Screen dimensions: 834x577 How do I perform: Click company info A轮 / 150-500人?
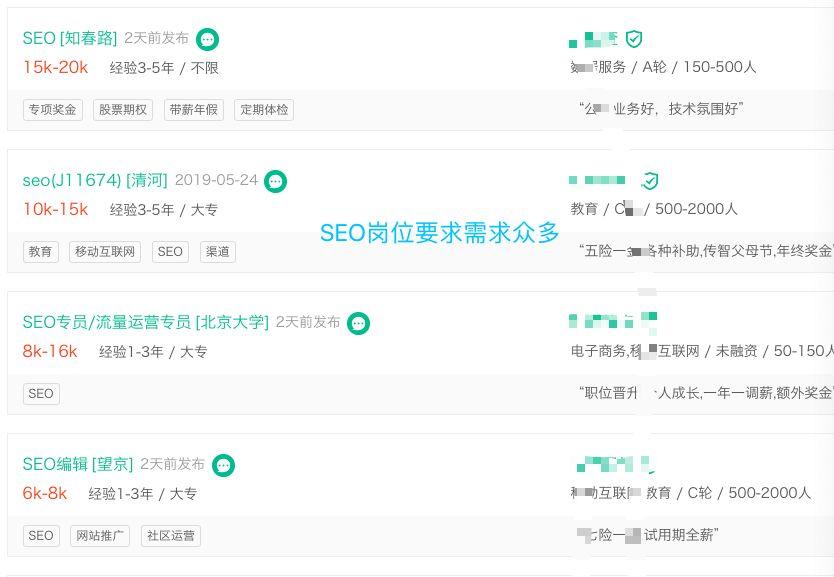point(699,68)
